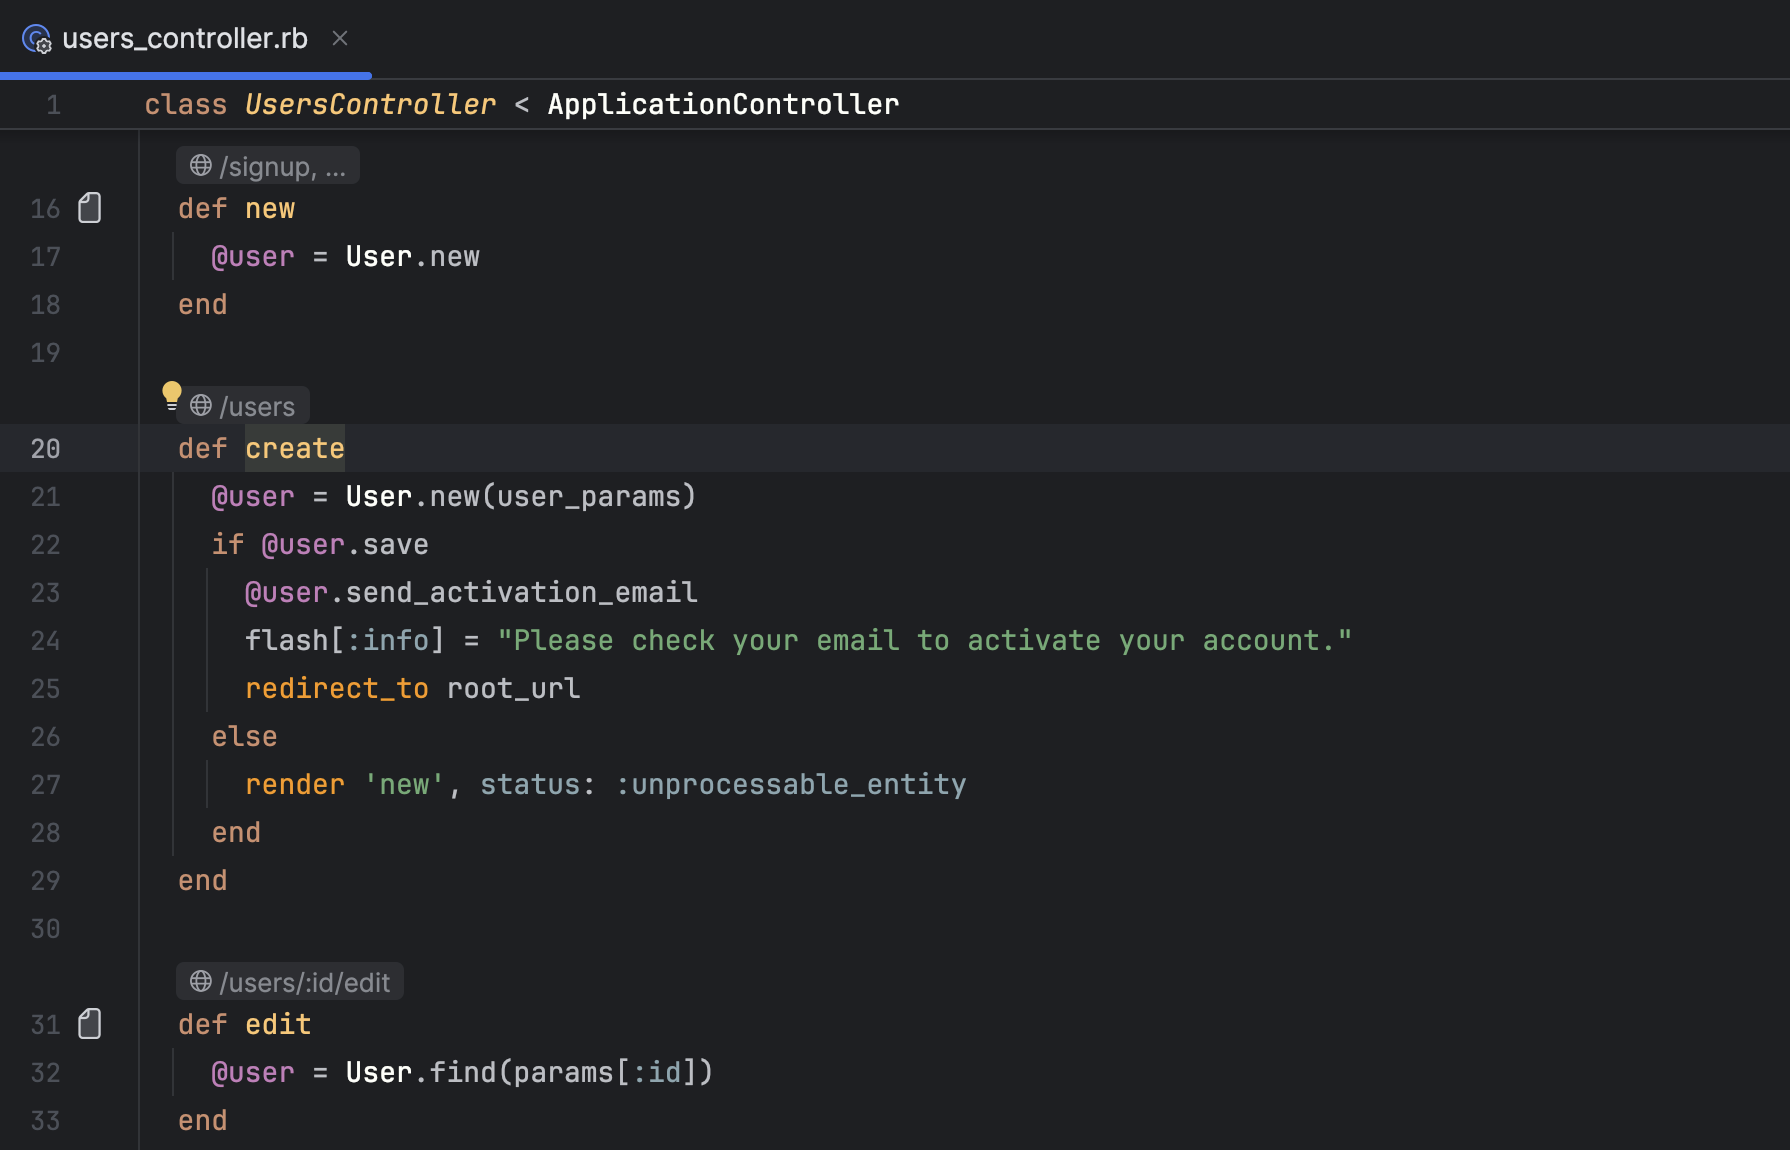
Task: Click "send_activation_email" on line 23
Action: [520, 592]
